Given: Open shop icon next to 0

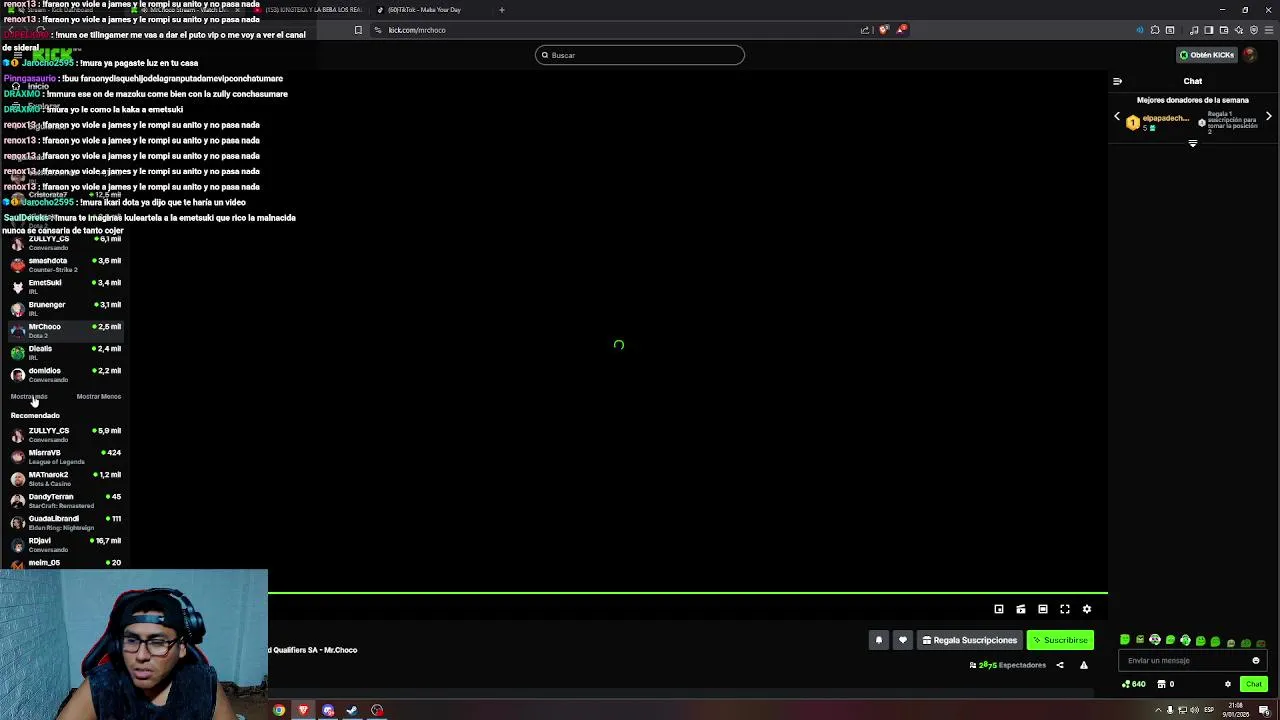Looking at the screenshot, I should coord(1161,684).
